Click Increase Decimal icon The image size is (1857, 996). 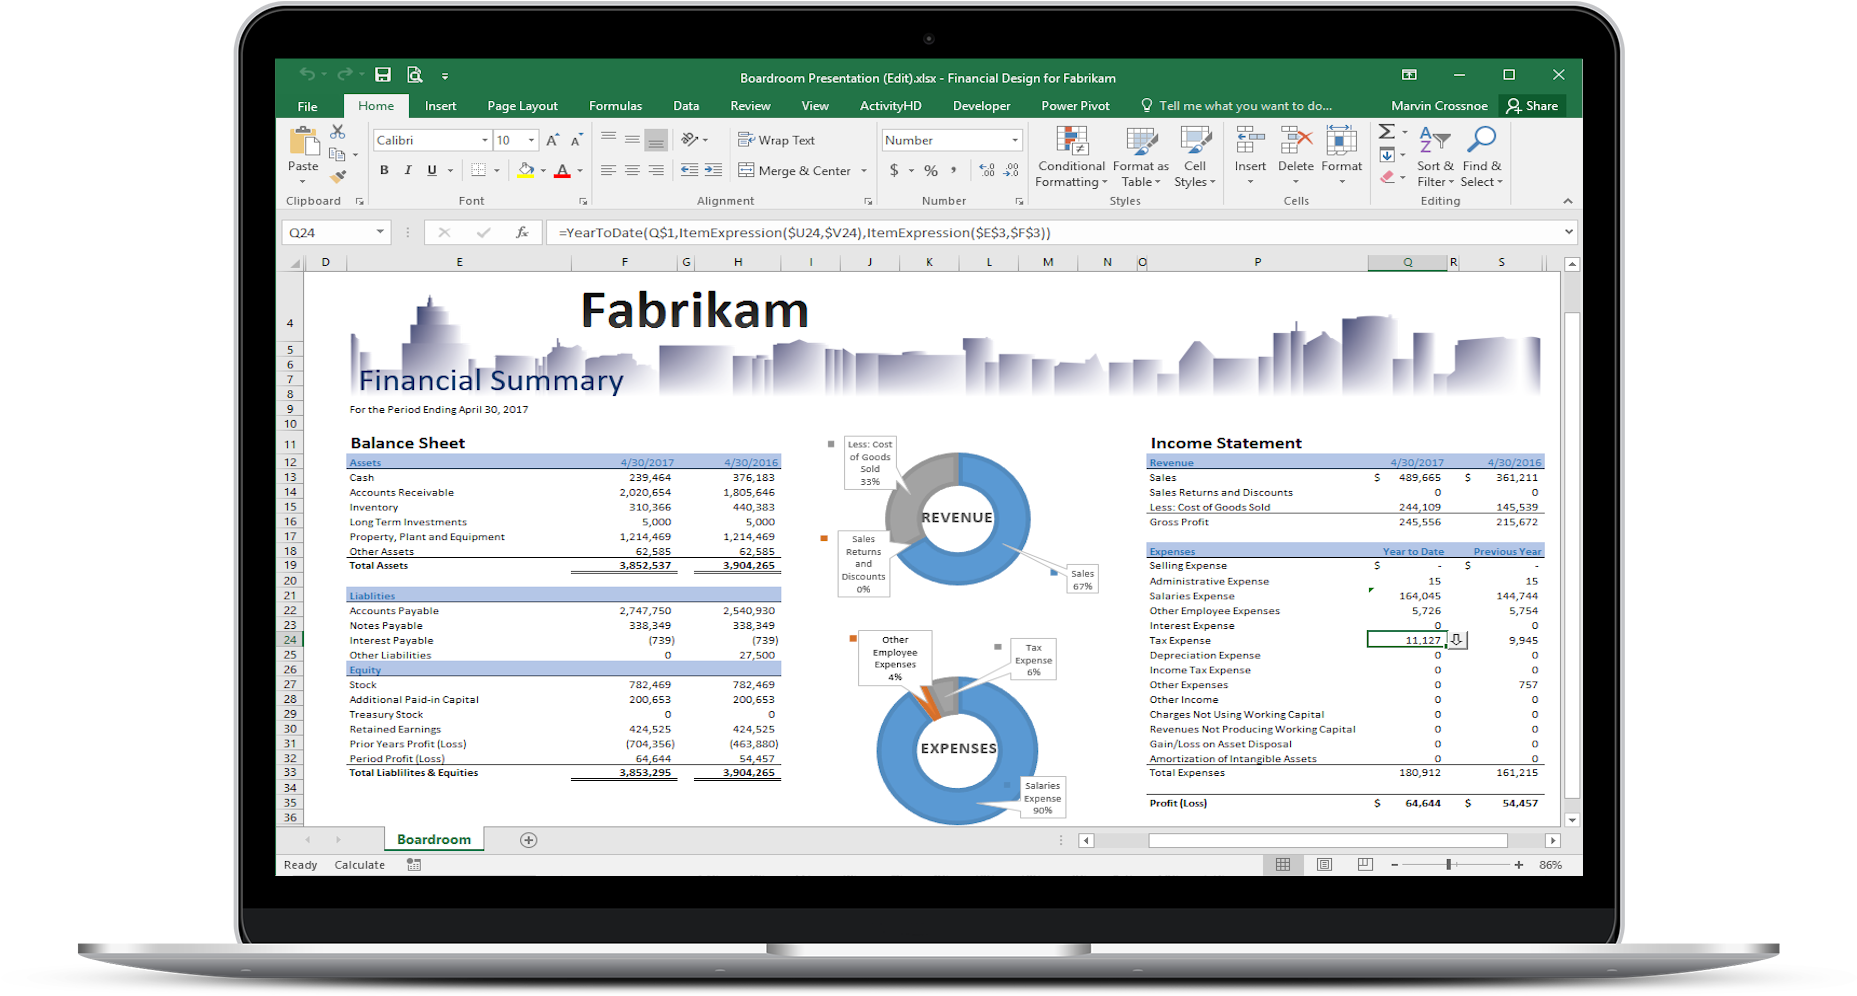[x=987, y=171]
